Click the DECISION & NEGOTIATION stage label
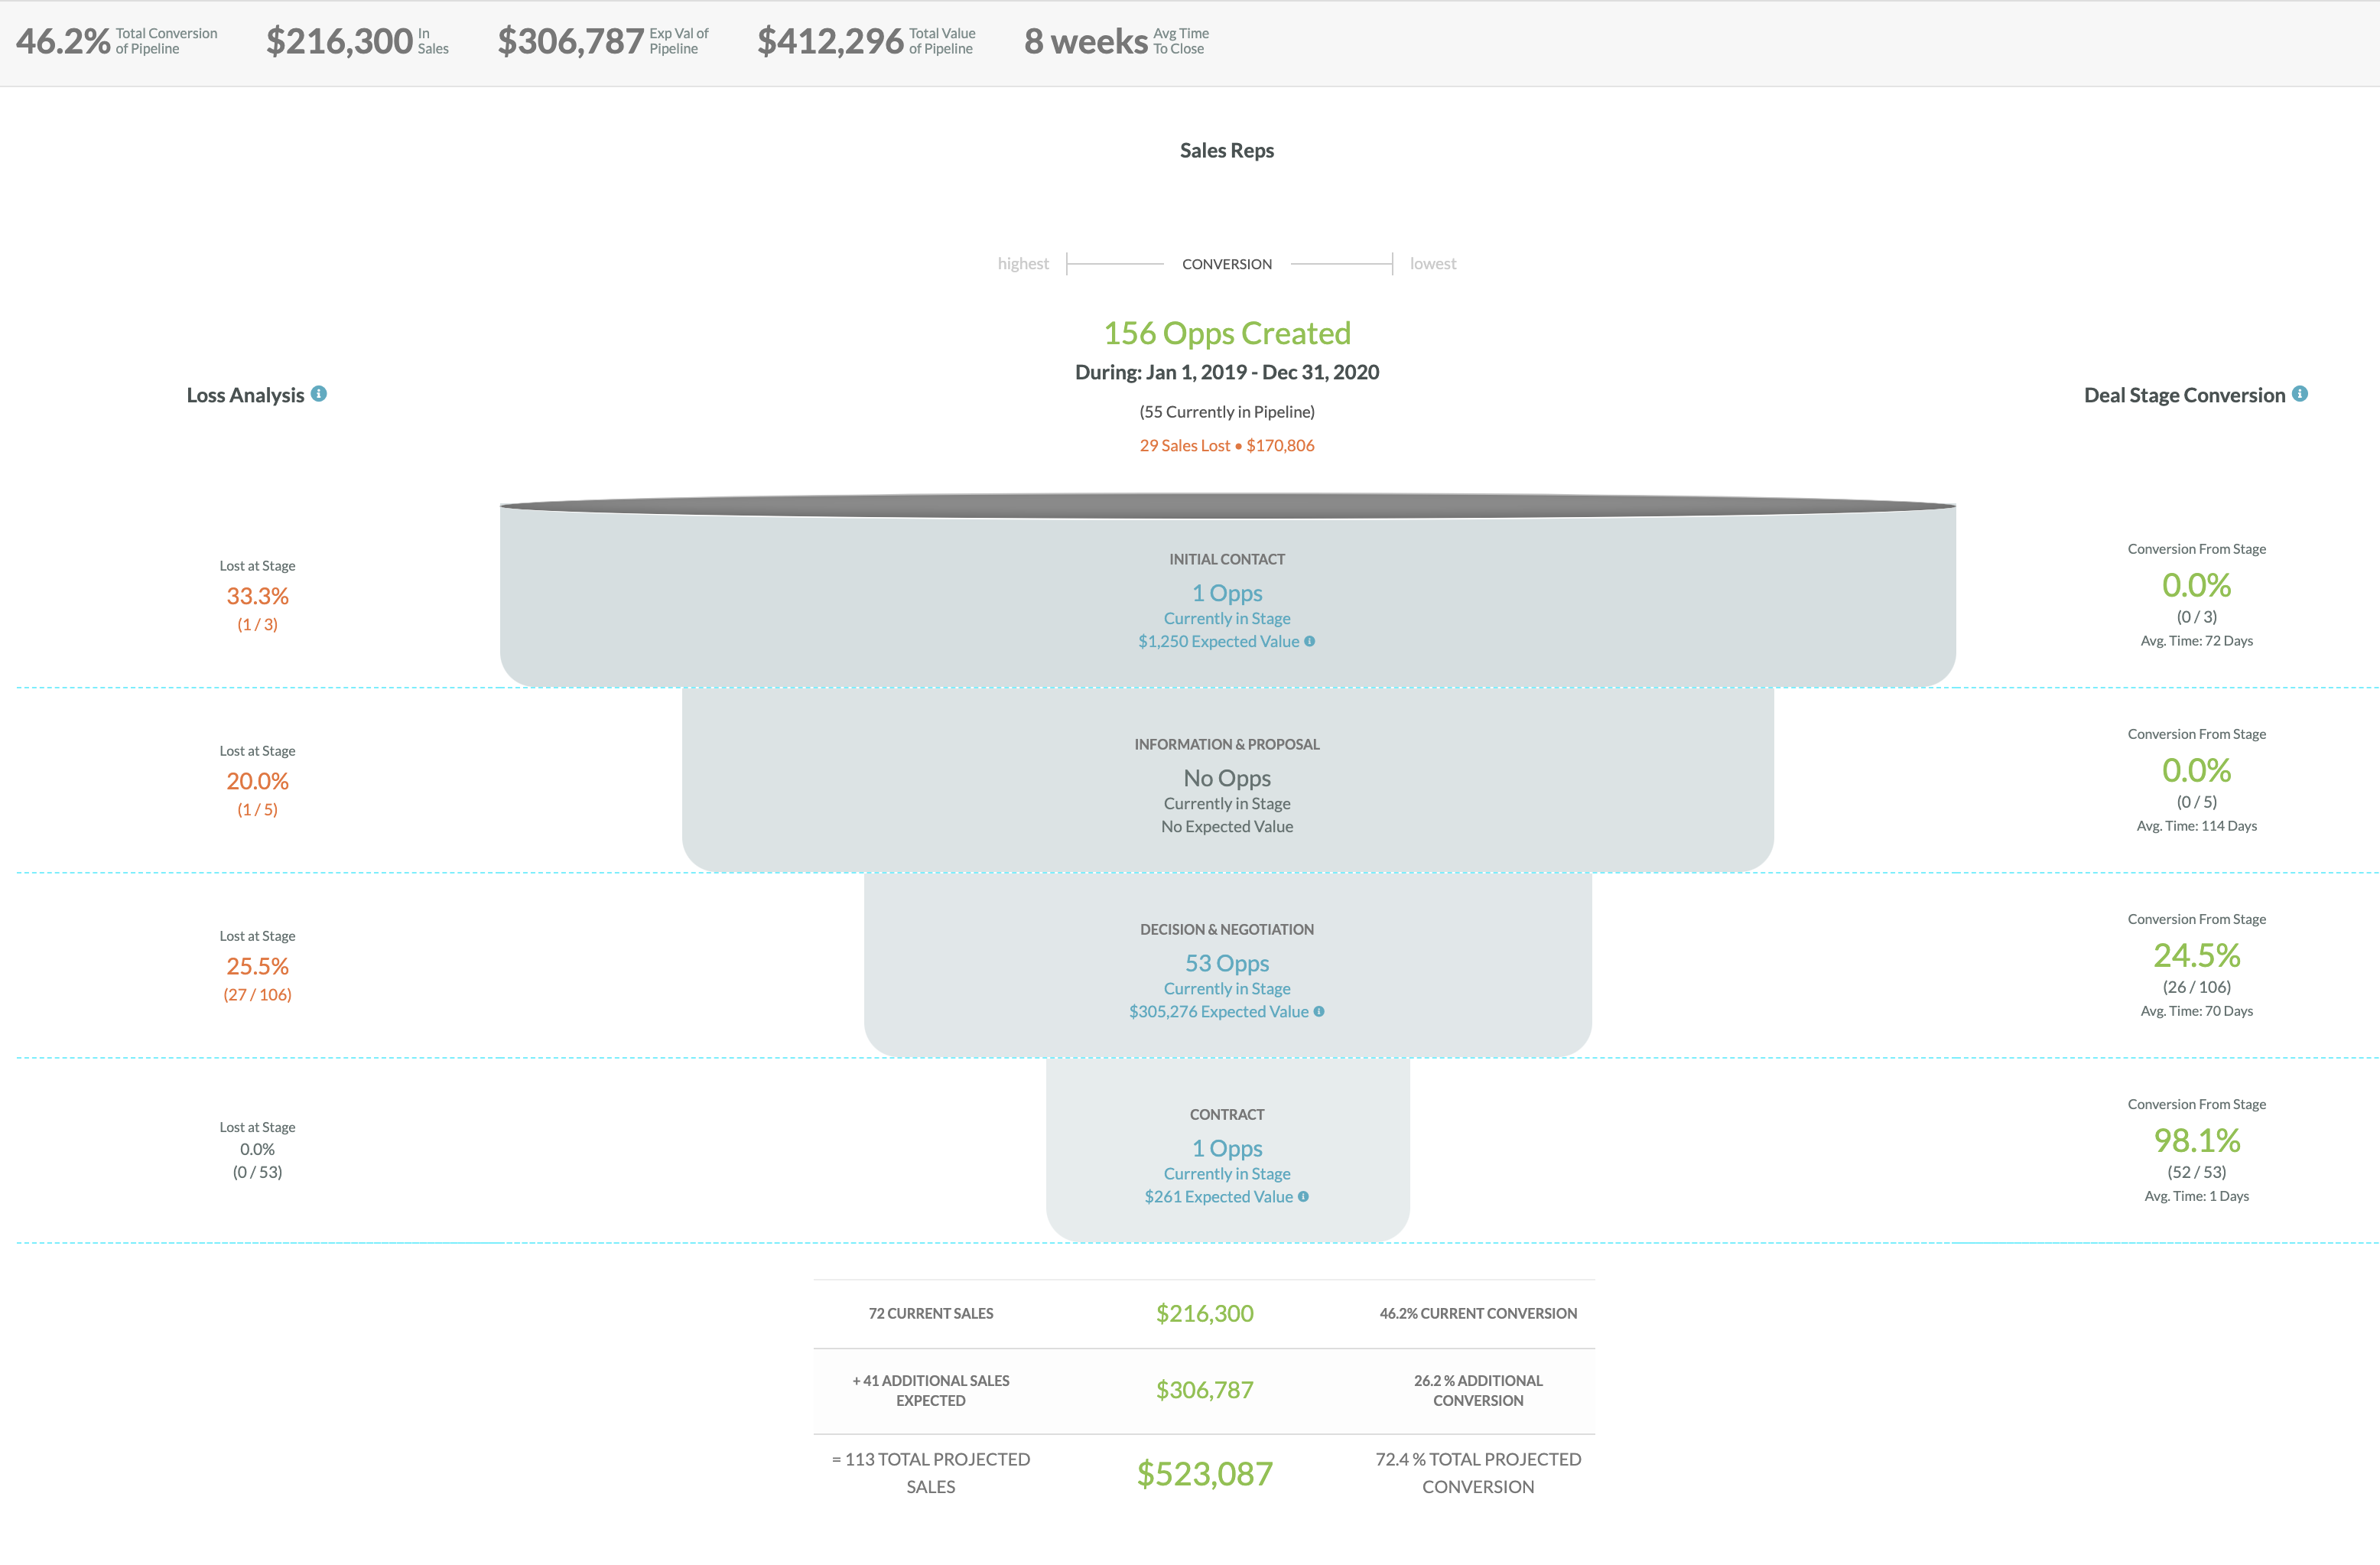This screenshot has height=1565, width=2380. click(x=1227, y=929)
